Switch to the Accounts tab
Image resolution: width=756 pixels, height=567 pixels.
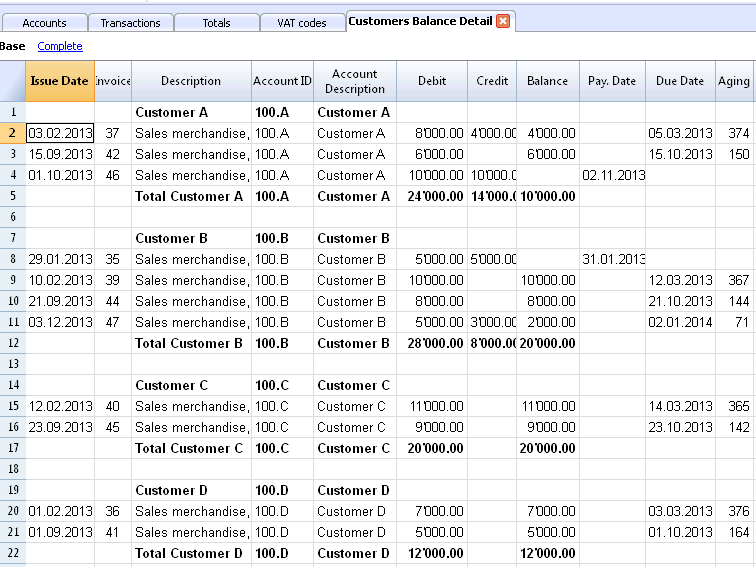coord(44,23)
